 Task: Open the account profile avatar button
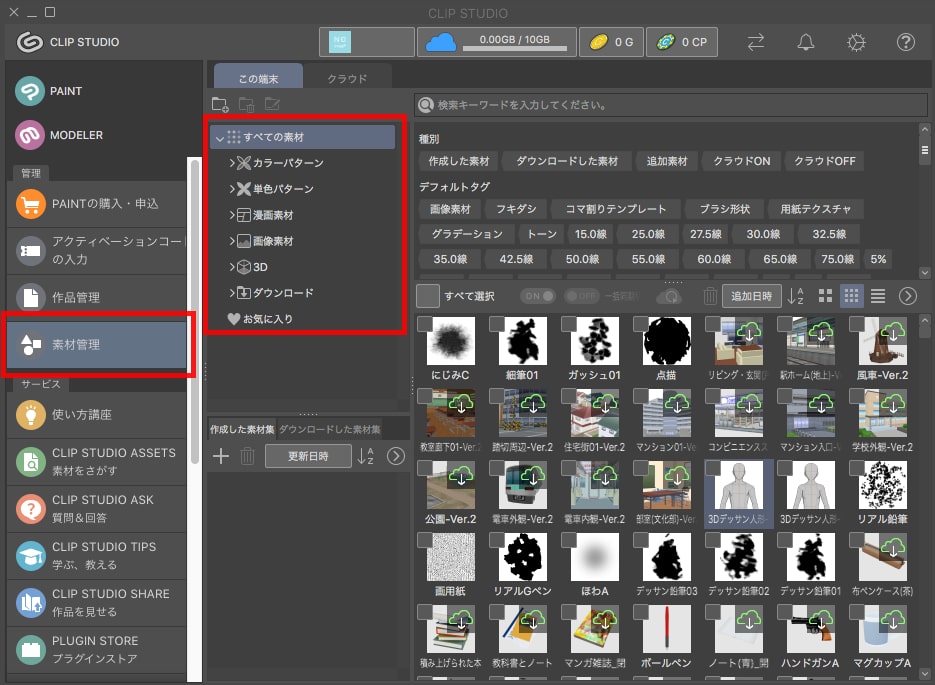(x=367, y=42)
